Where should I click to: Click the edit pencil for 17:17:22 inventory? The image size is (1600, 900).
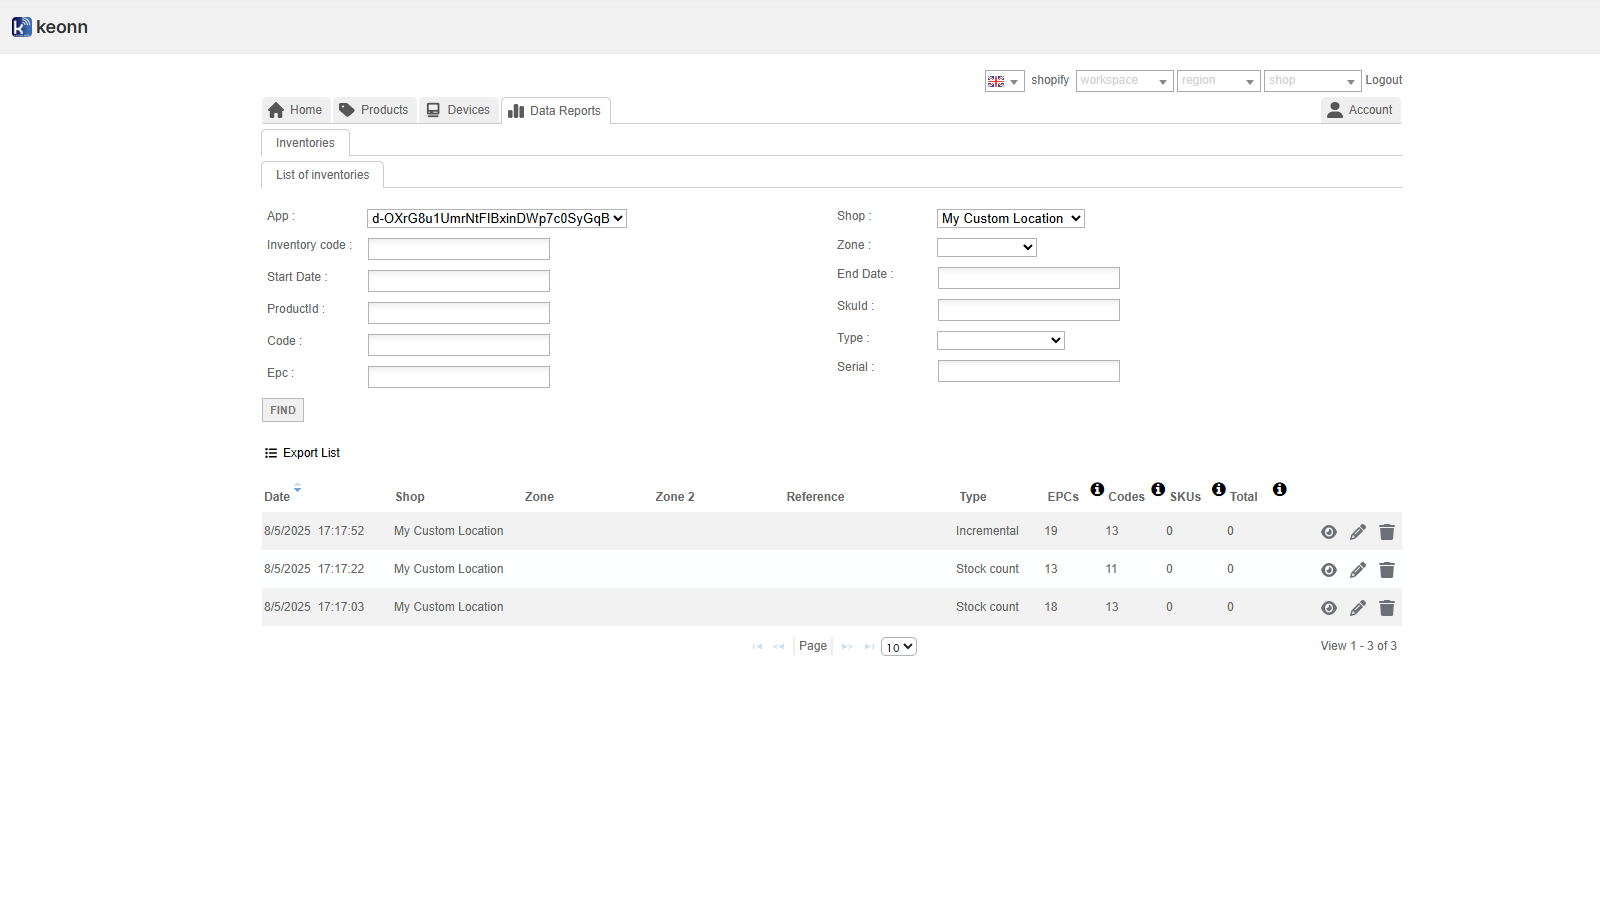(x=1357, y=570)
